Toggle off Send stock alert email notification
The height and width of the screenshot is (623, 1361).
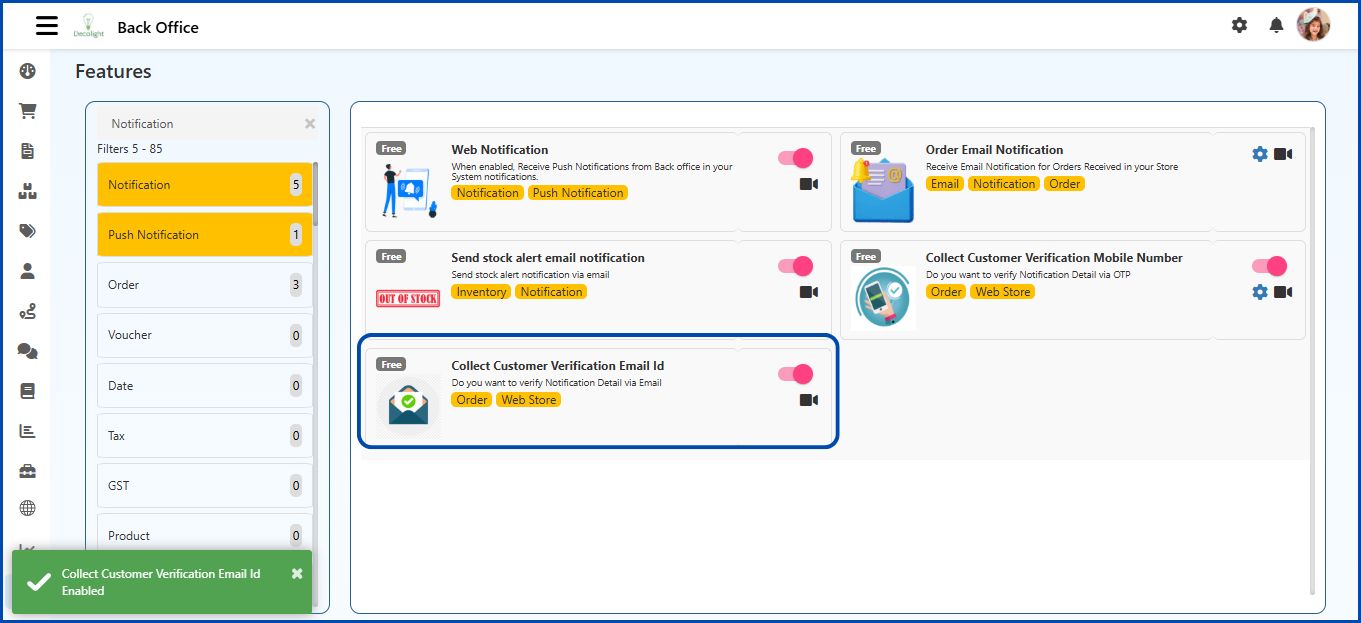pos(795,265)
